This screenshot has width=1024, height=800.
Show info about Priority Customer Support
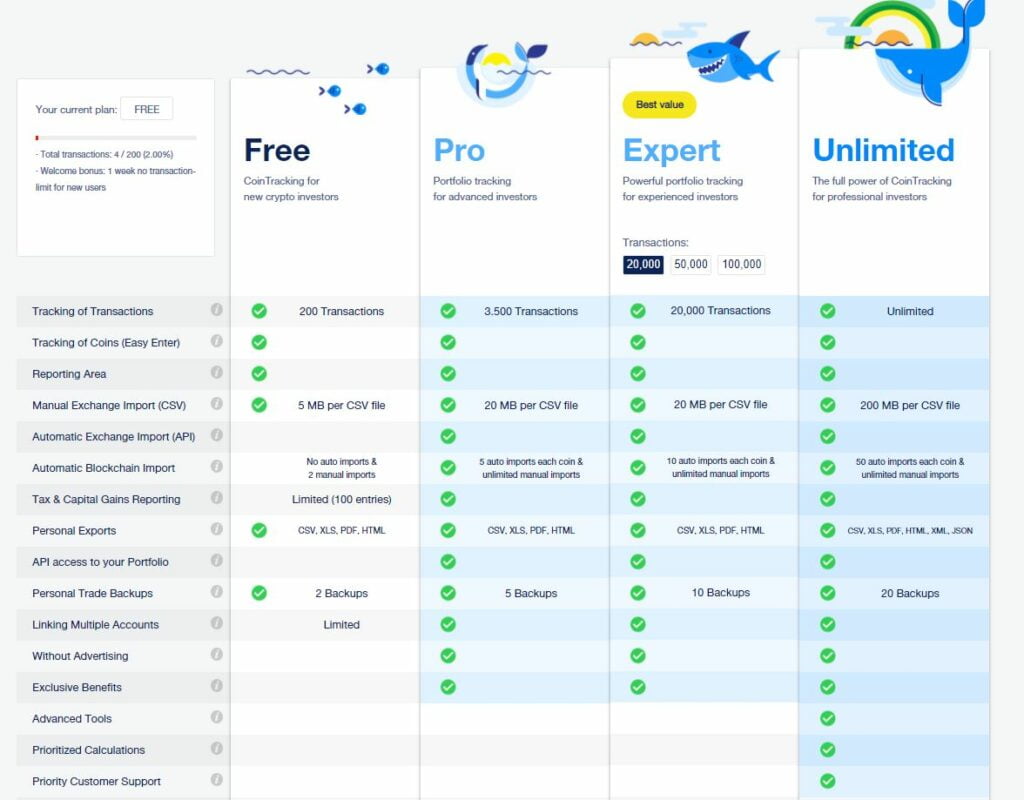click(x=216, y=780)
